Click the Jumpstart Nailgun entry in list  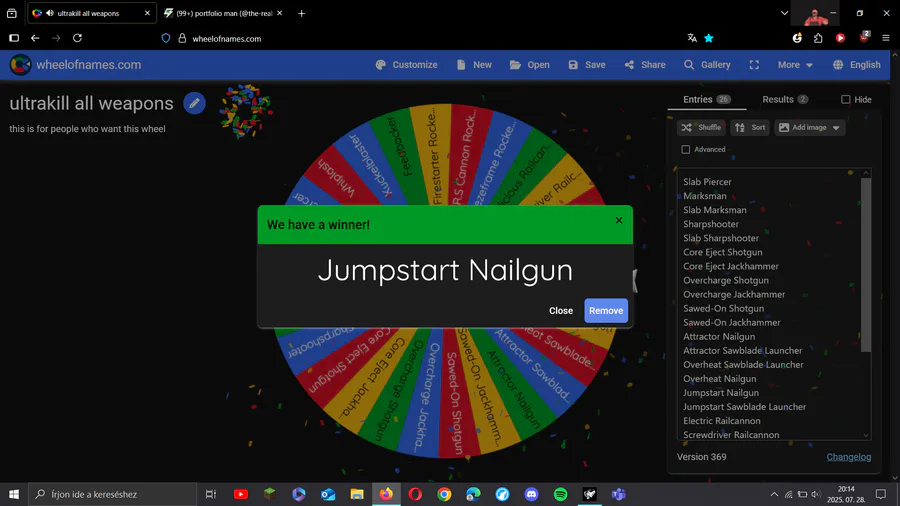click(x=720, y=392)
